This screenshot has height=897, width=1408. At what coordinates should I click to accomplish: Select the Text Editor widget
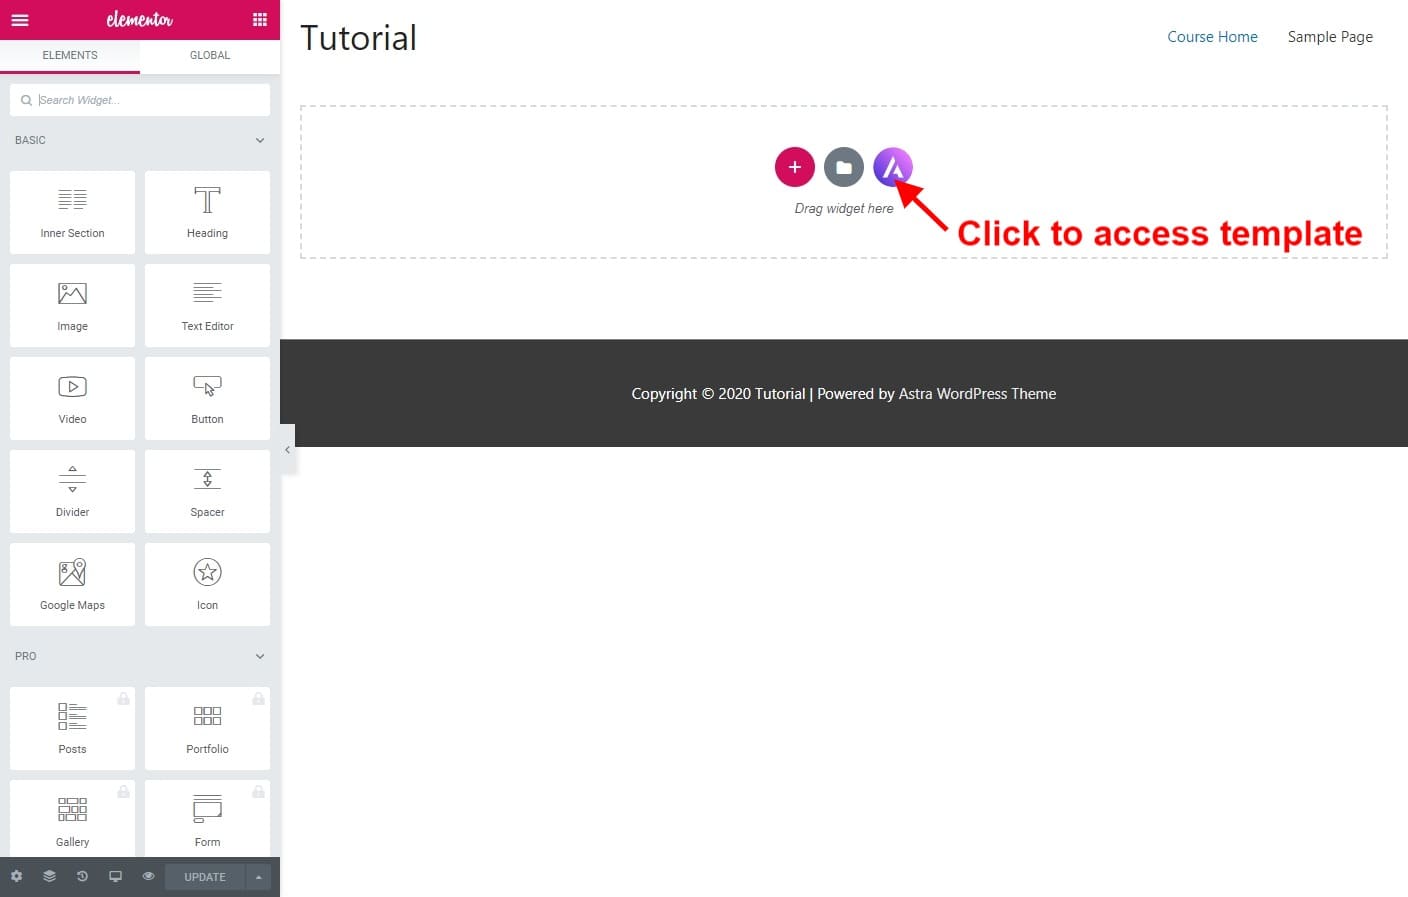[207, 305]
